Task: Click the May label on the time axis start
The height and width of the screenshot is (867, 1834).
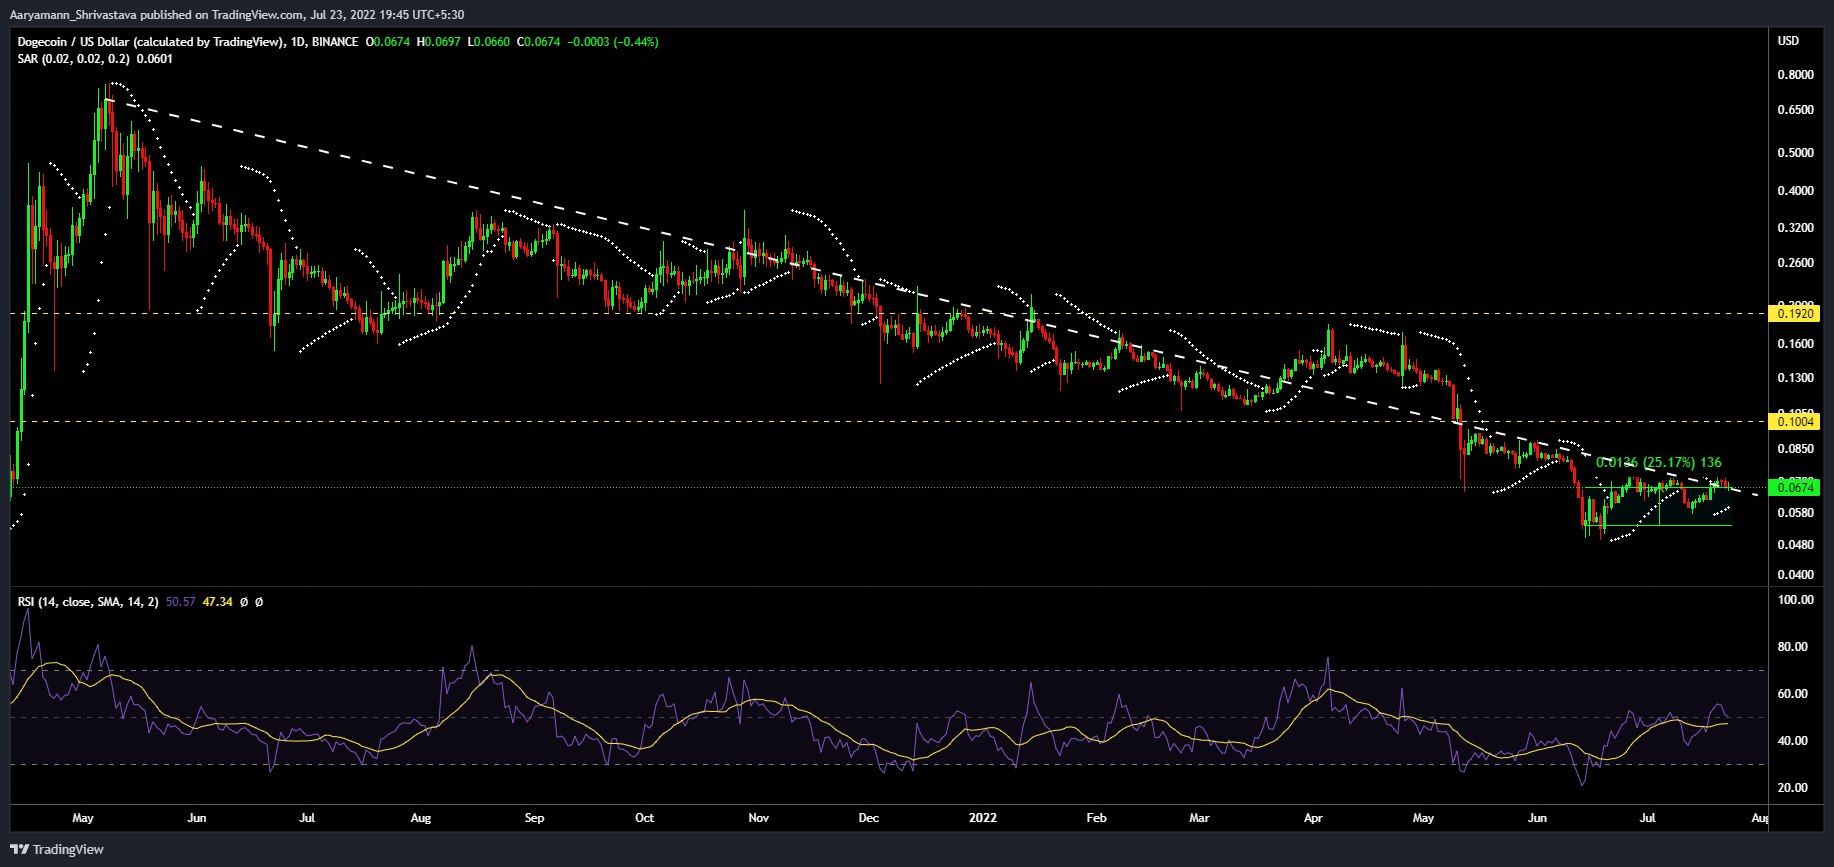Action: click(83, 818)
